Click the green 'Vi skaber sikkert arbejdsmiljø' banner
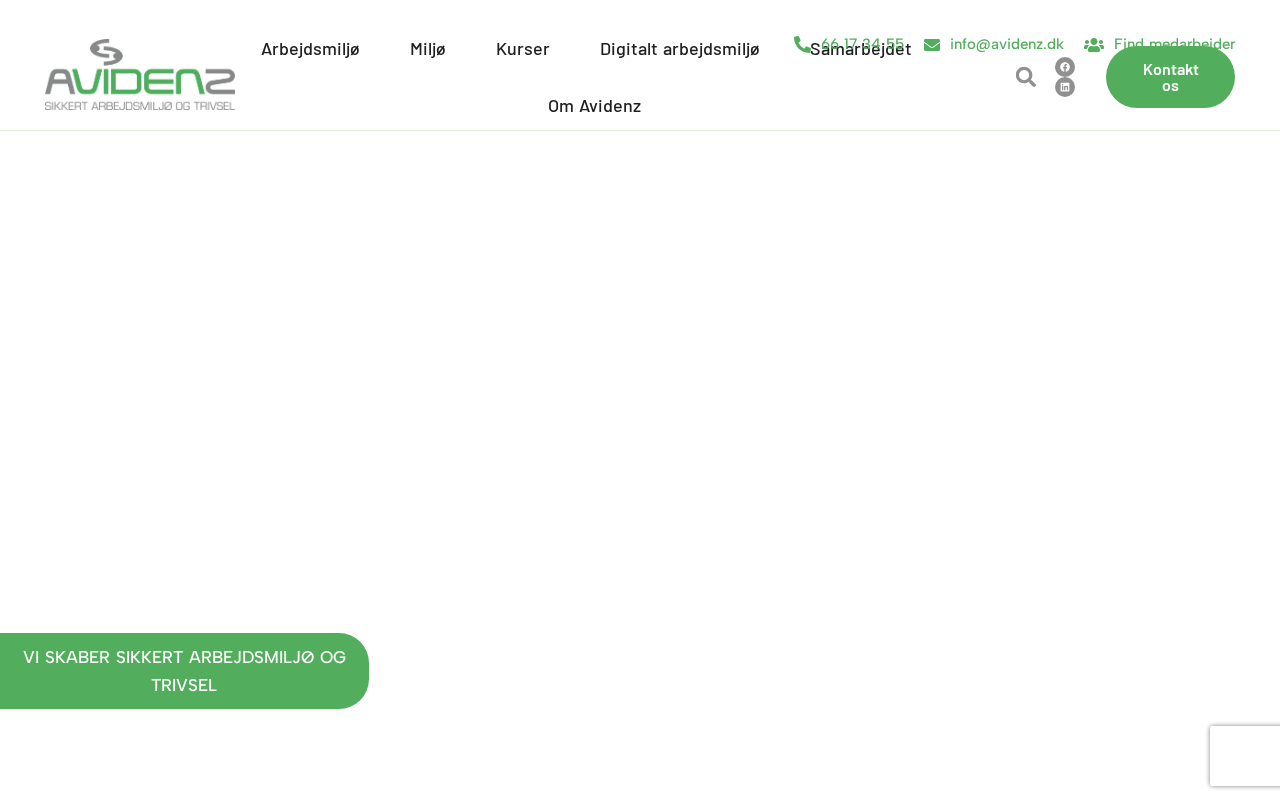The image size is (1280, 800). click(184, 671)
